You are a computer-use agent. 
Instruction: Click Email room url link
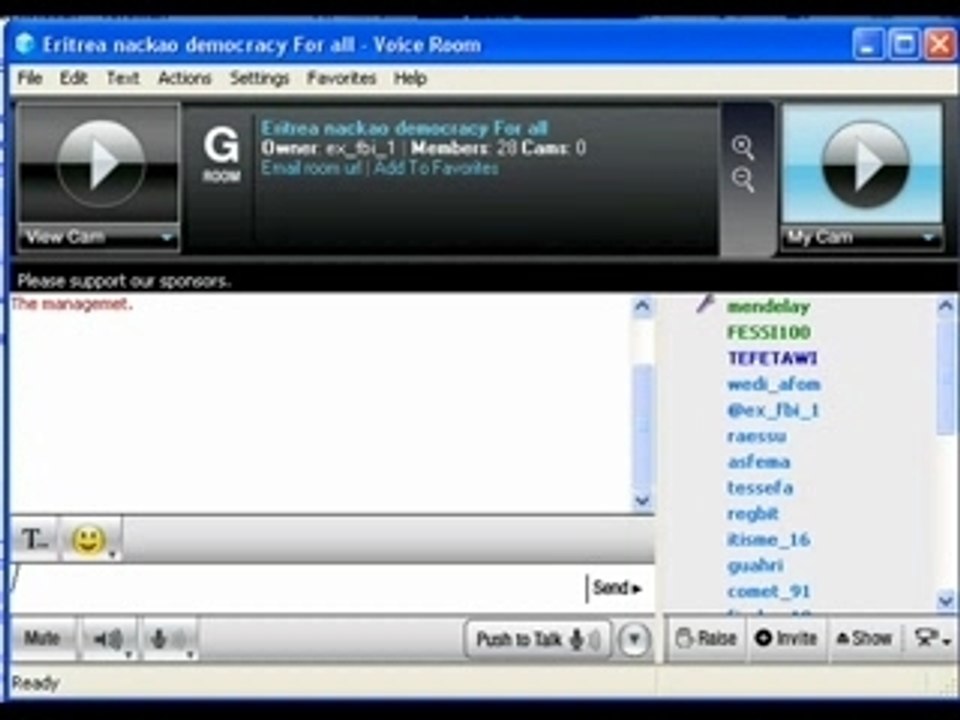click(311, 168)
